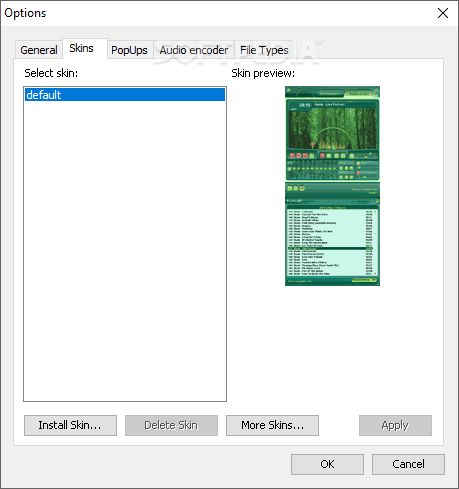Go to the File Types tab

point(264,50)
